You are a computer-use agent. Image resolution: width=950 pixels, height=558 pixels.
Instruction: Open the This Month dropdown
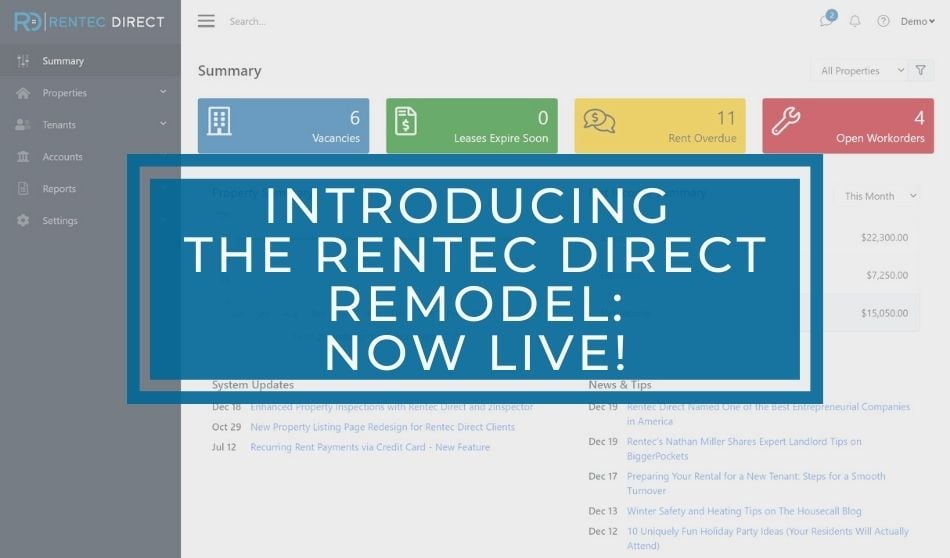pyautogui.click(x=877, y=196)
